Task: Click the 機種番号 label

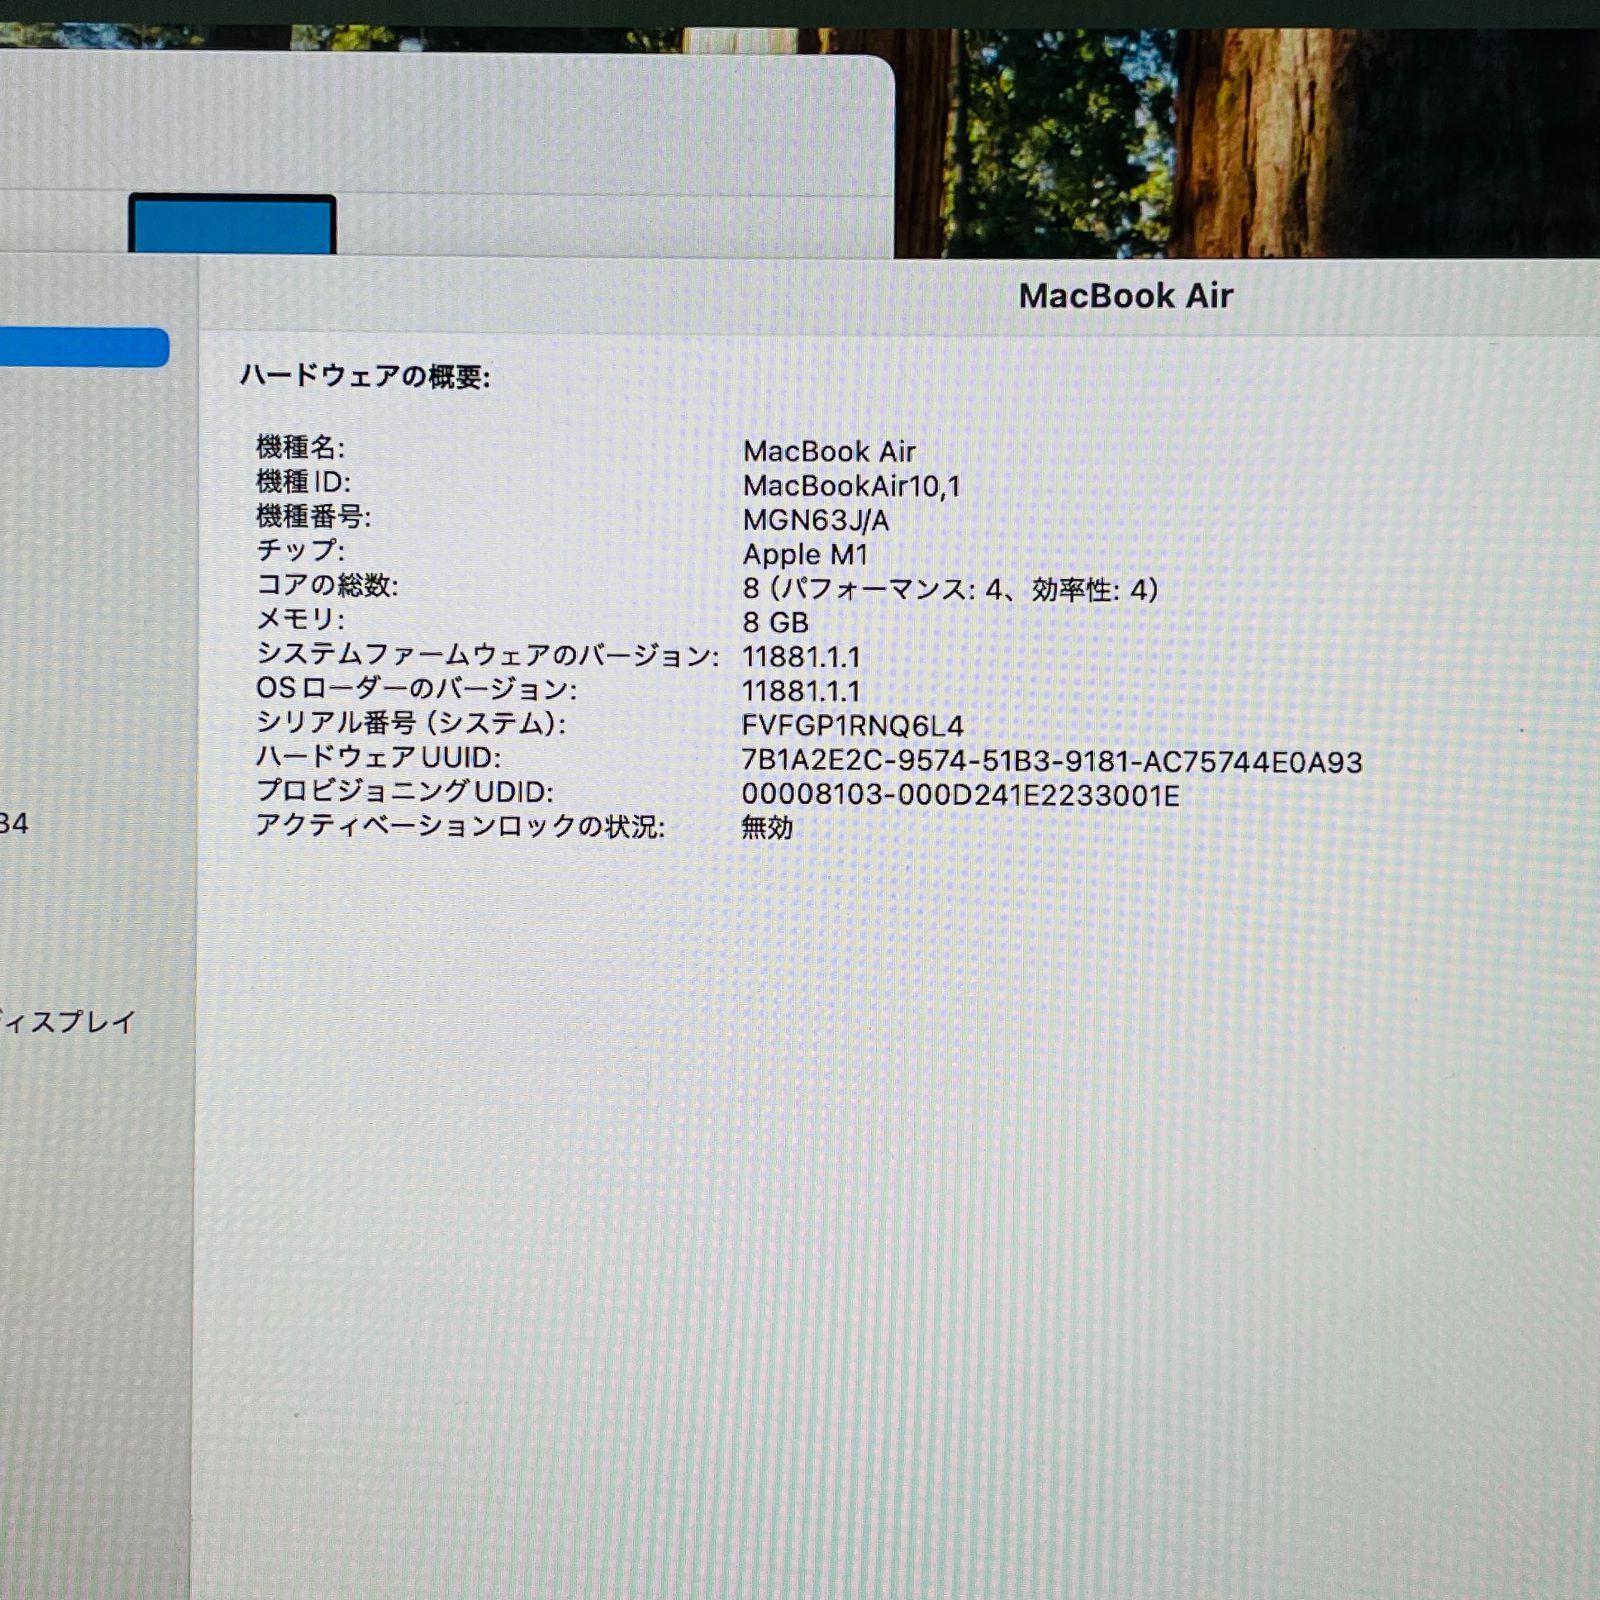Action: click(313, 516)
